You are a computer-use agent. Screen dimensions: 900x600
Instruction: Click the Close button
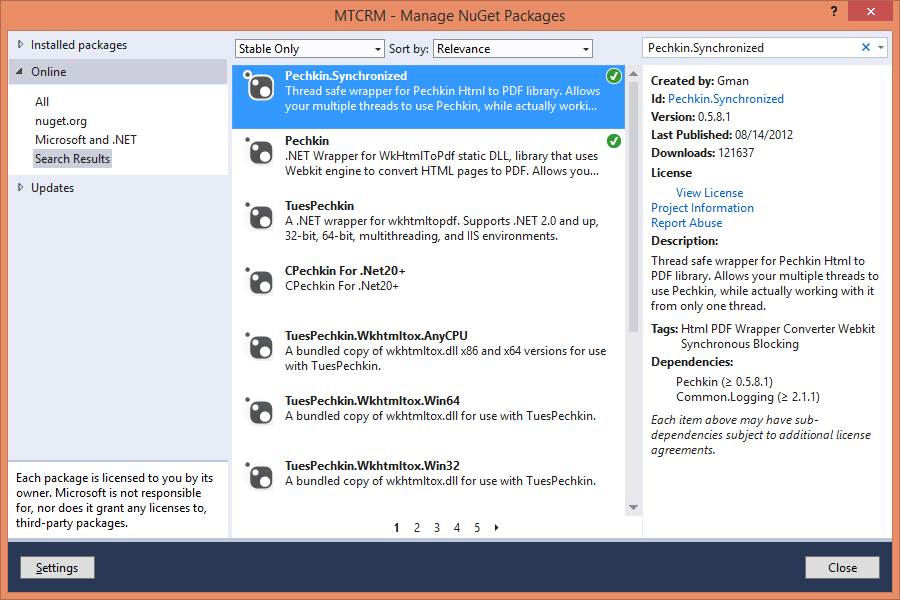click(x=842, y=567)
